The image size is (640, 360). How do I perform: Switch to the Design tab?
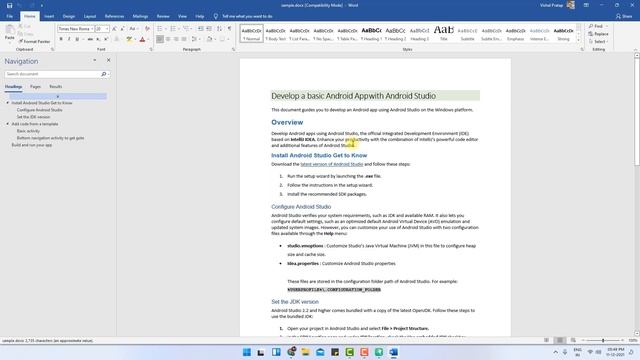pyautogui.click(x=69, y=16)
